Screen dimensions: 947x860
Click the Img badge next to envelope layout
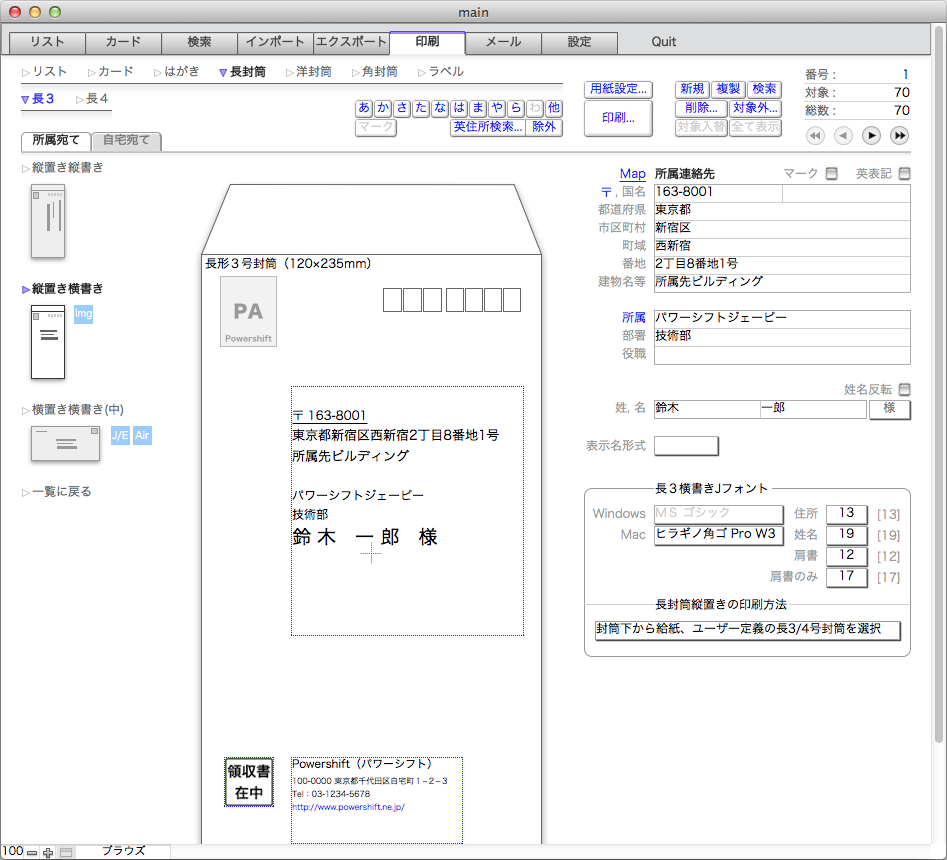coord(83,314)
